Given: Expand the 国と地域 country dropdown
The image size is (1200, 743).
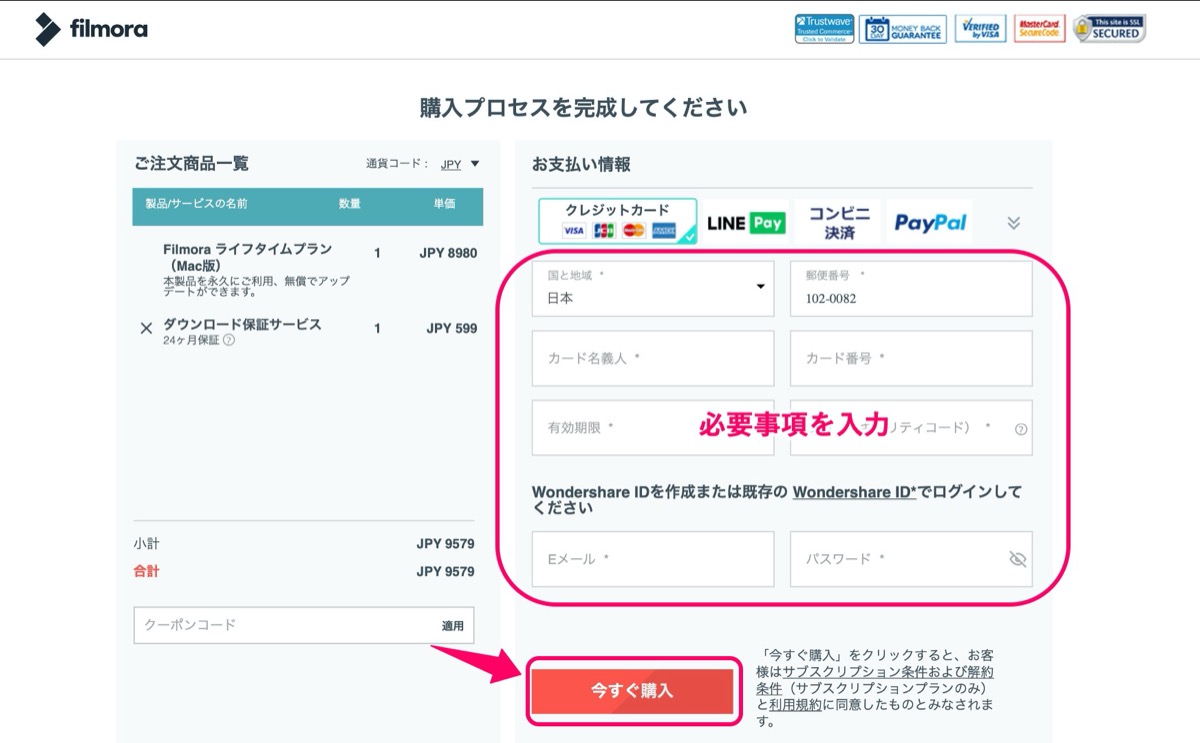Looking at the screenshot, I should [653, 288].
